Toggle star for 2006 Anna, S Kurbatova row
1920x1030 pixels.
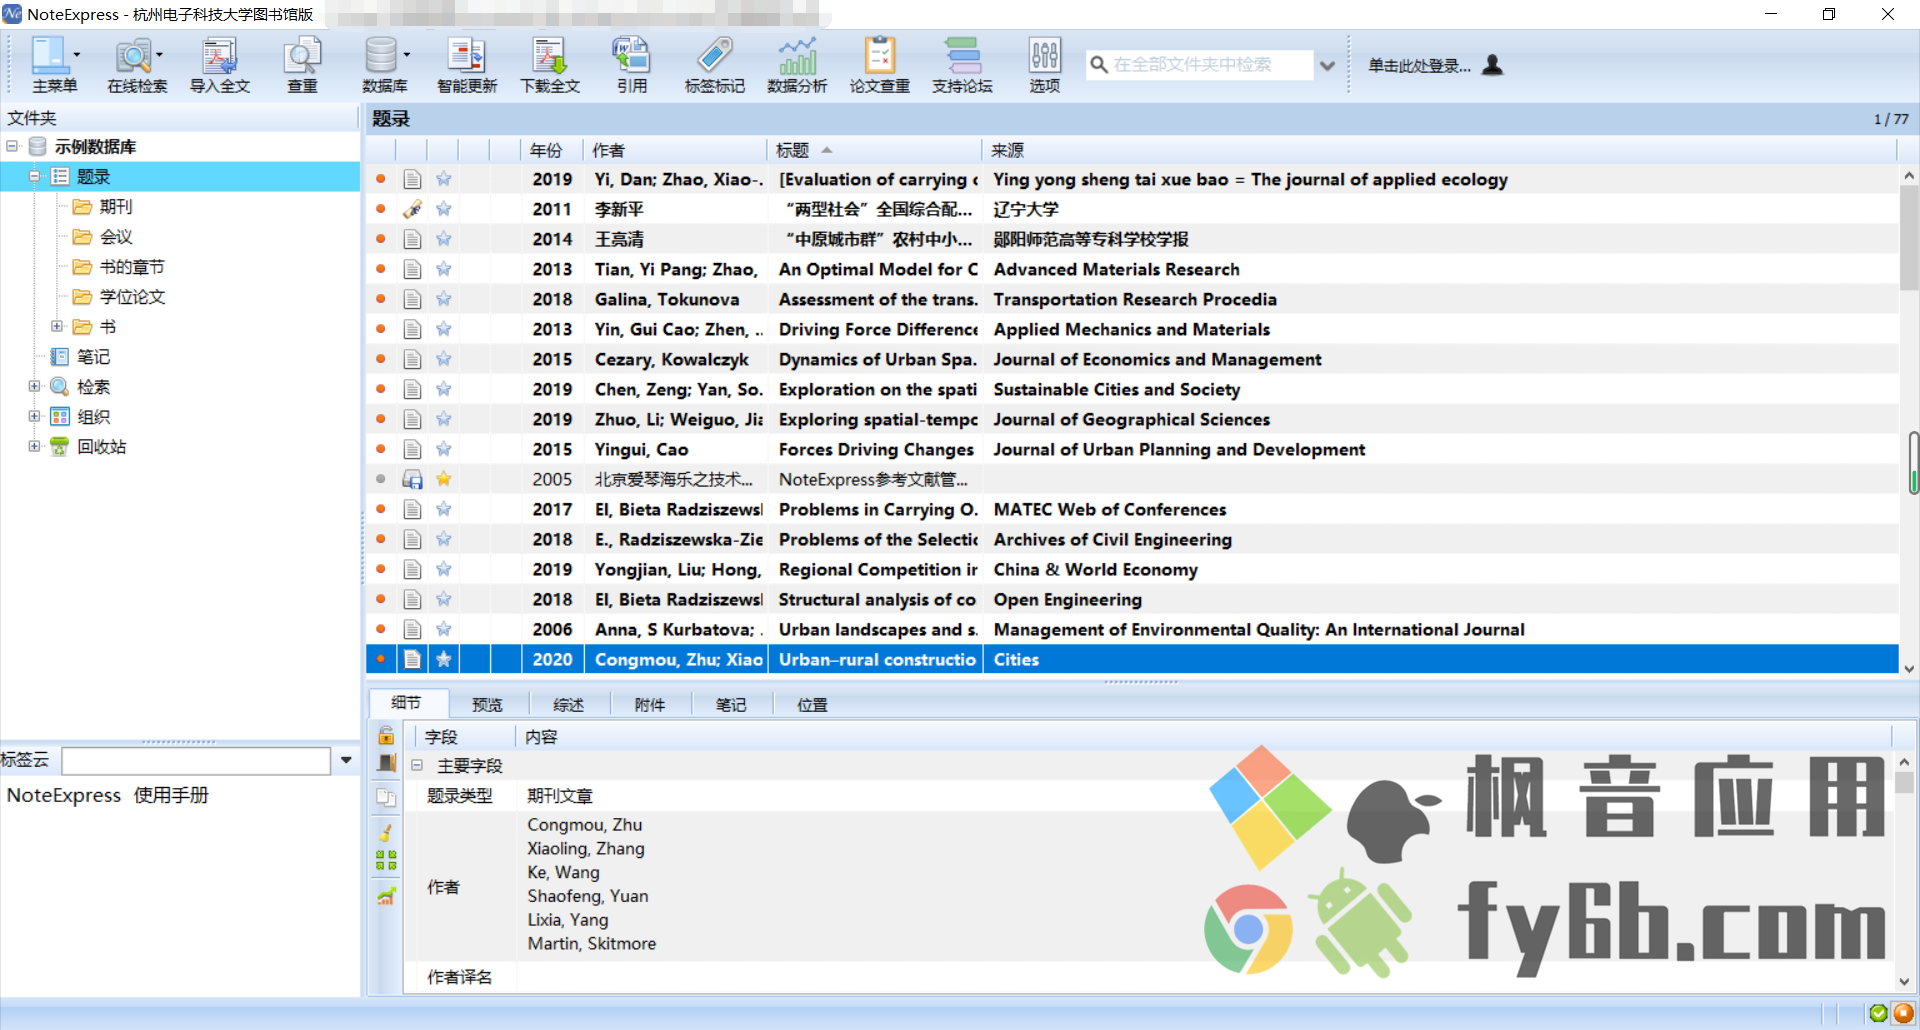pos(444,629)
